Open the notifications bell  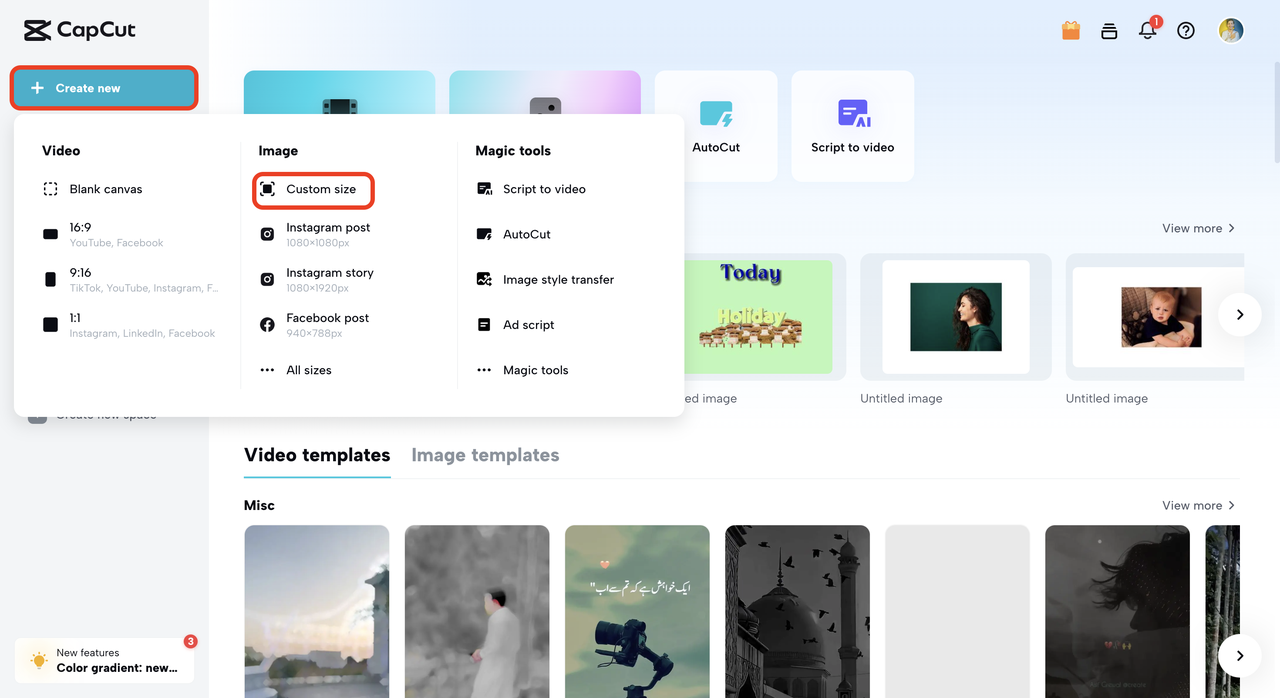(1148, 30)
